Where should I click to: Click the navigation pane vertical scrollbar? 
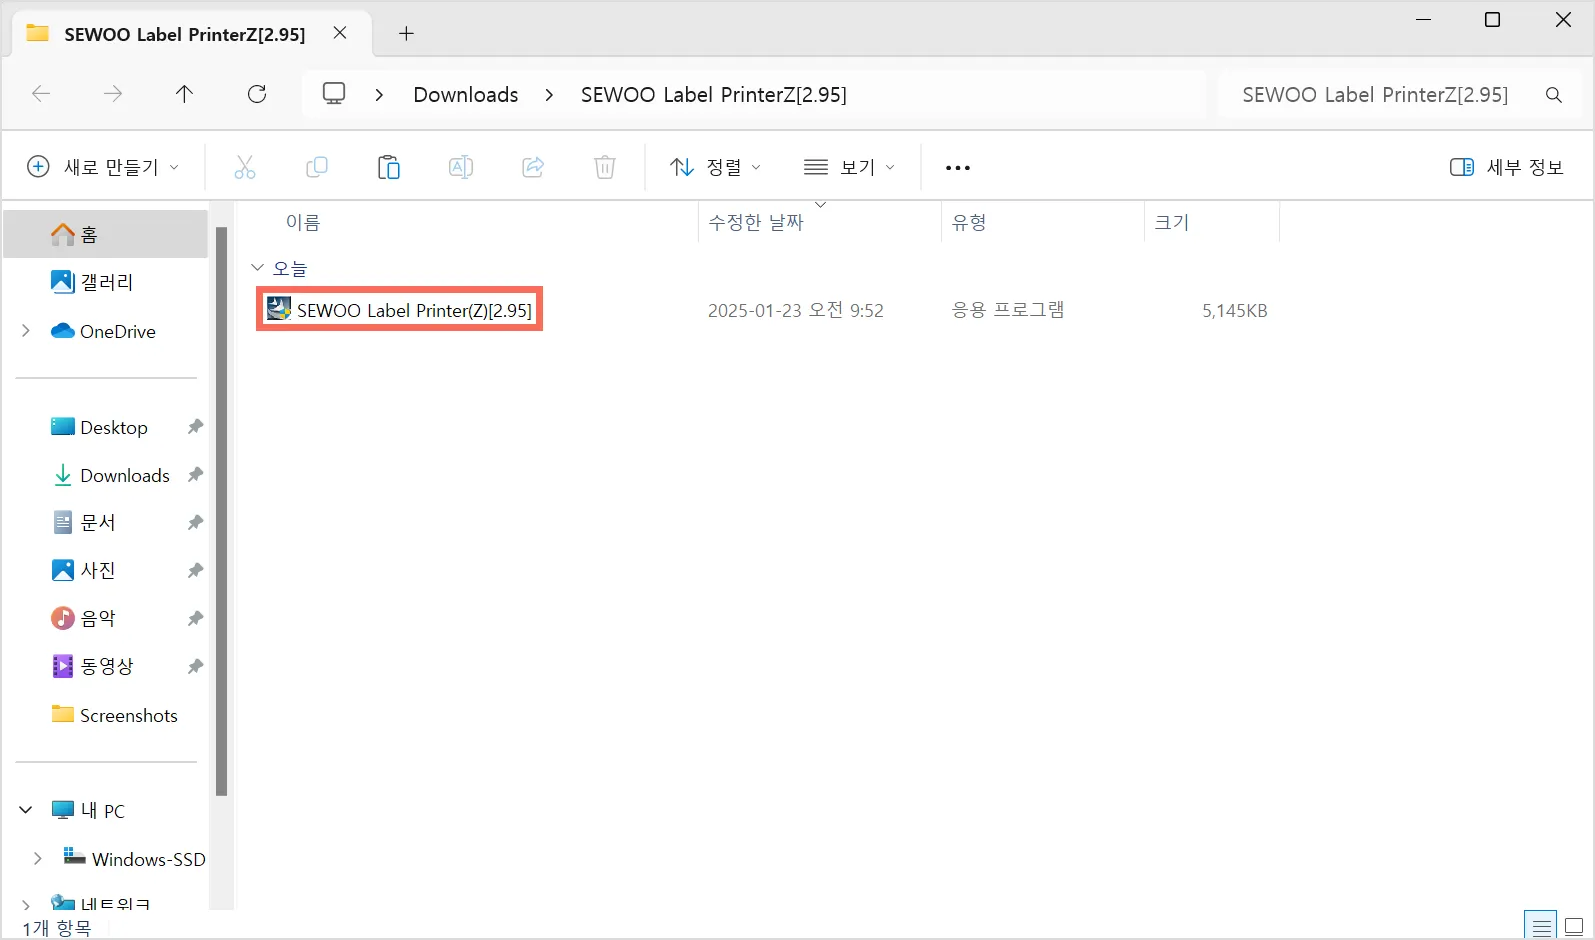click(x=222, y=510)
